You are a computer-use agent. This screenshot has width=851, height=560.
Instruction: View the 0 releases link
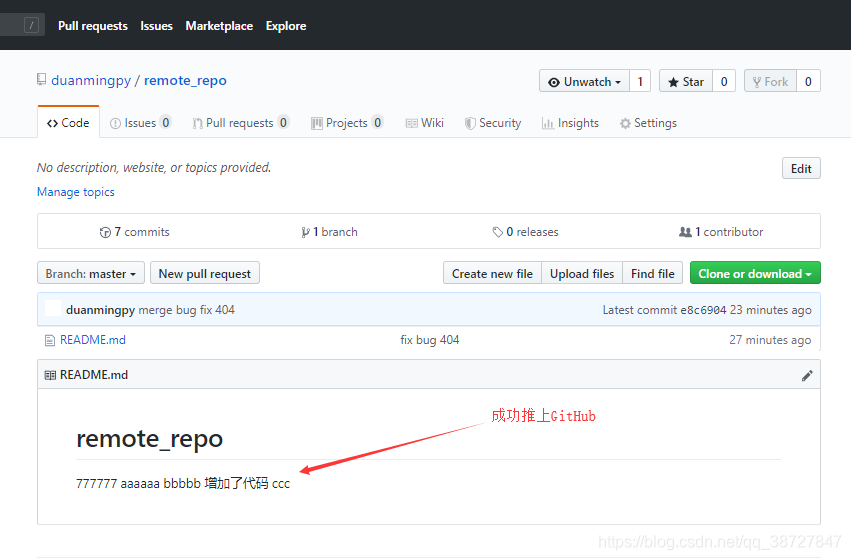tap(525, 232)
